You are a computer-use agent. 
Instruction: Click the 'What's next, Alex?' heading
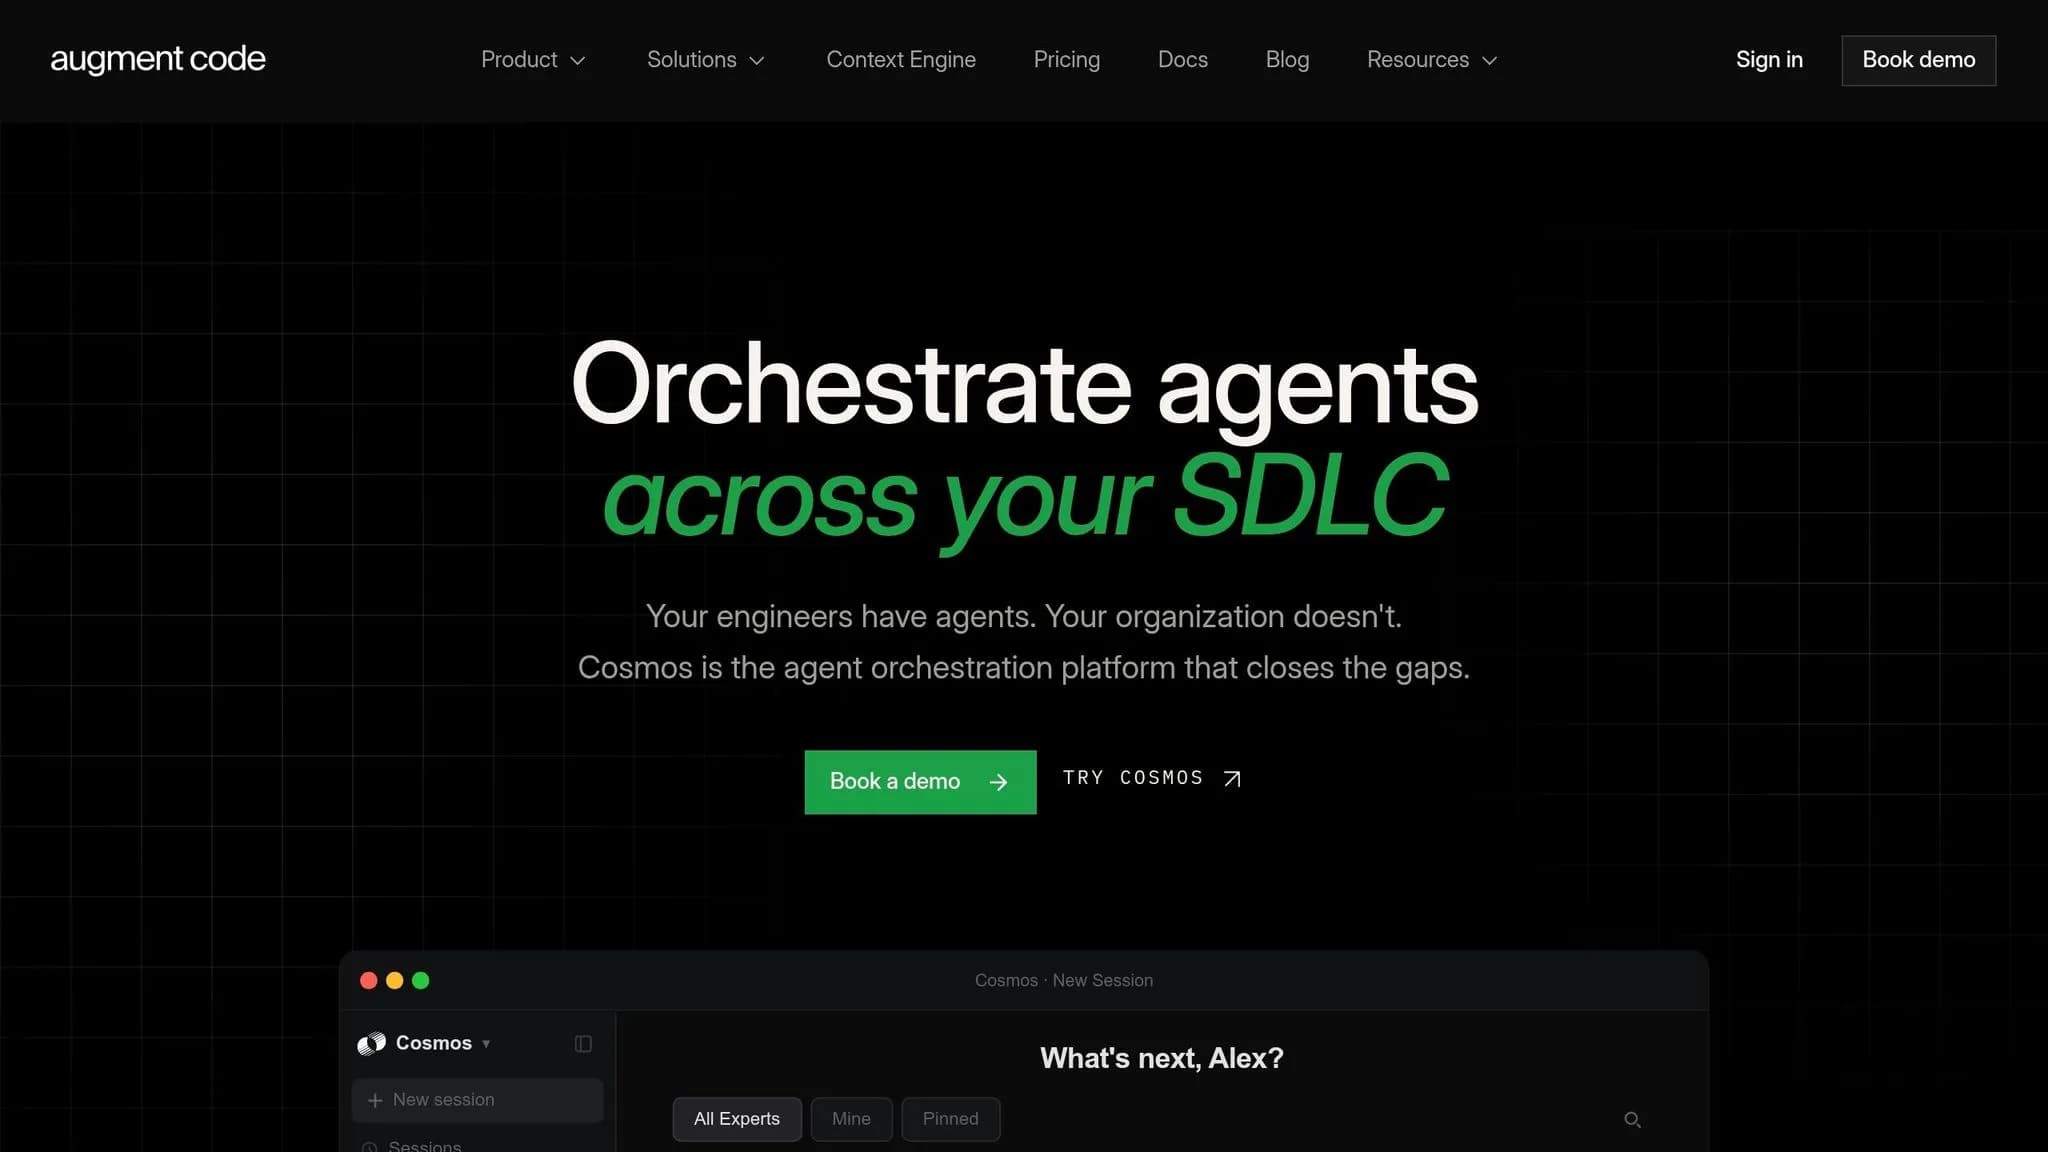1161,1058
